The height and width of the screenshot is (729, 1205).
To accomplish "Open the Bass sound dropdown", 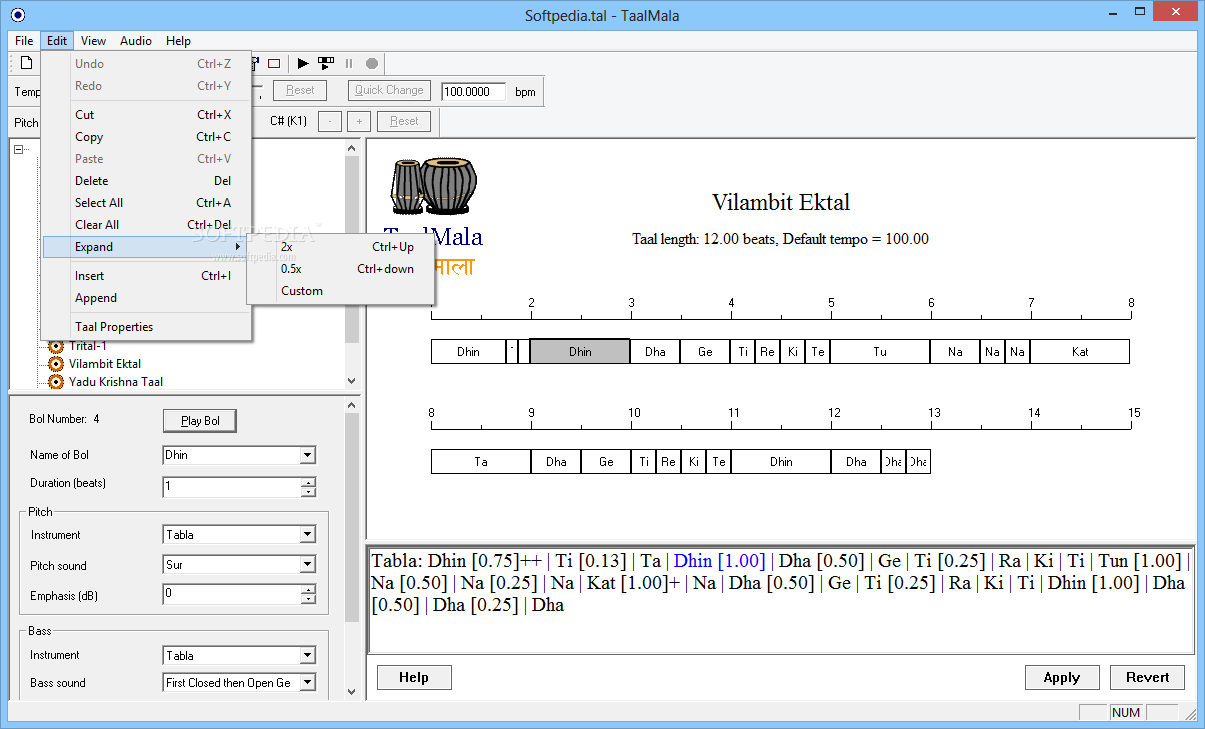I will [307, 683].
